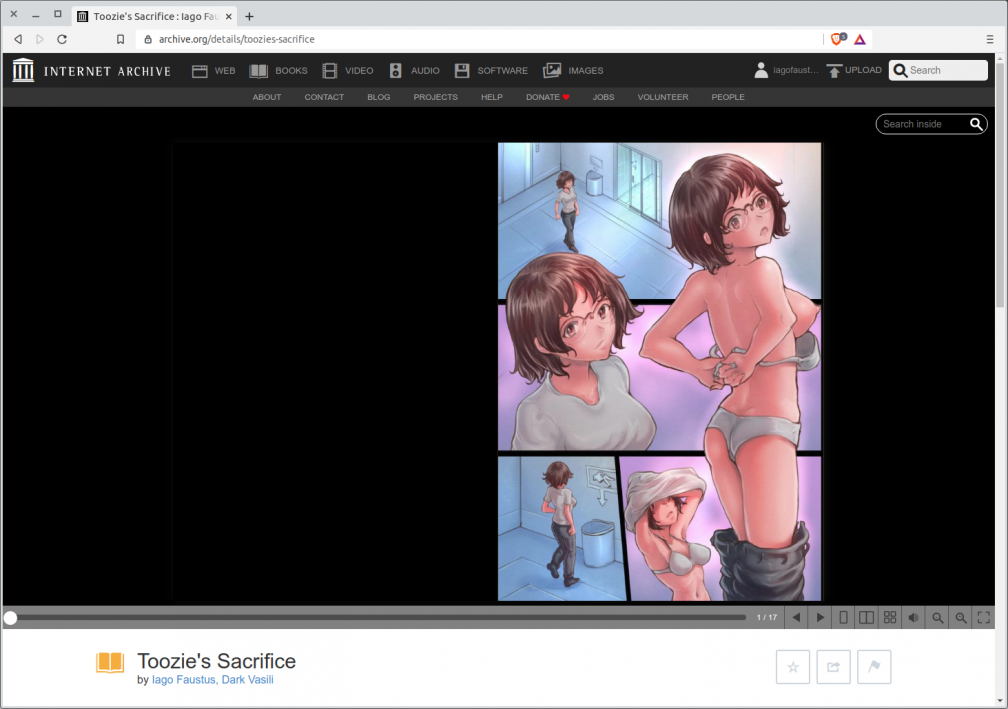Screen dimensions: 1008x709
Task: Open the browser hamburger menu
Action: 990,39
